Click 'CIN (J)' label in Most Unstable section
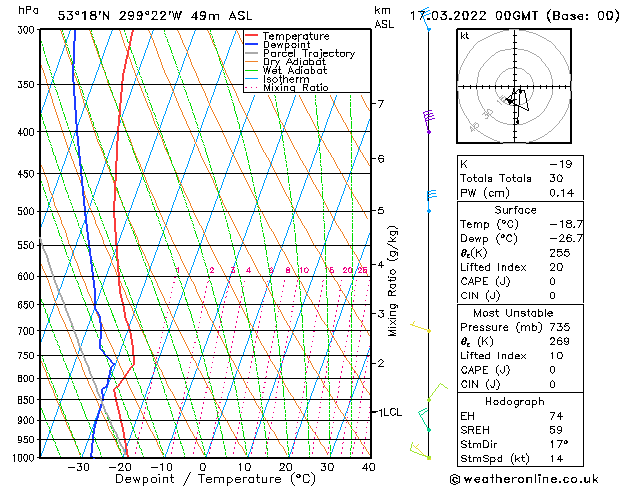Viewport: 629px width, 486px height. [x=480, y=384]
